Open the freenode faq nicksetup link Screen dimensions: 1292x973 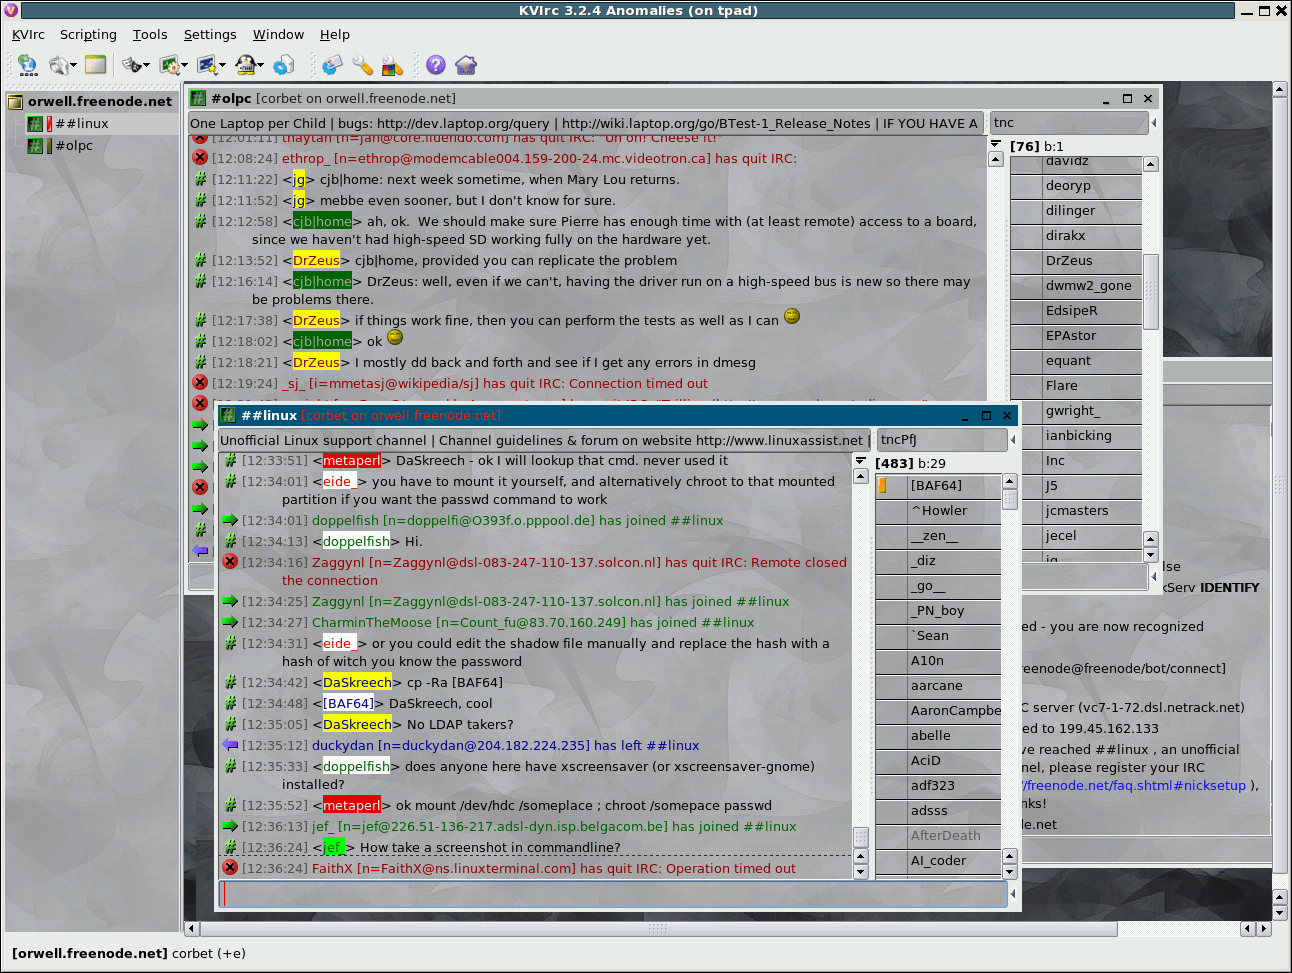1134,786
